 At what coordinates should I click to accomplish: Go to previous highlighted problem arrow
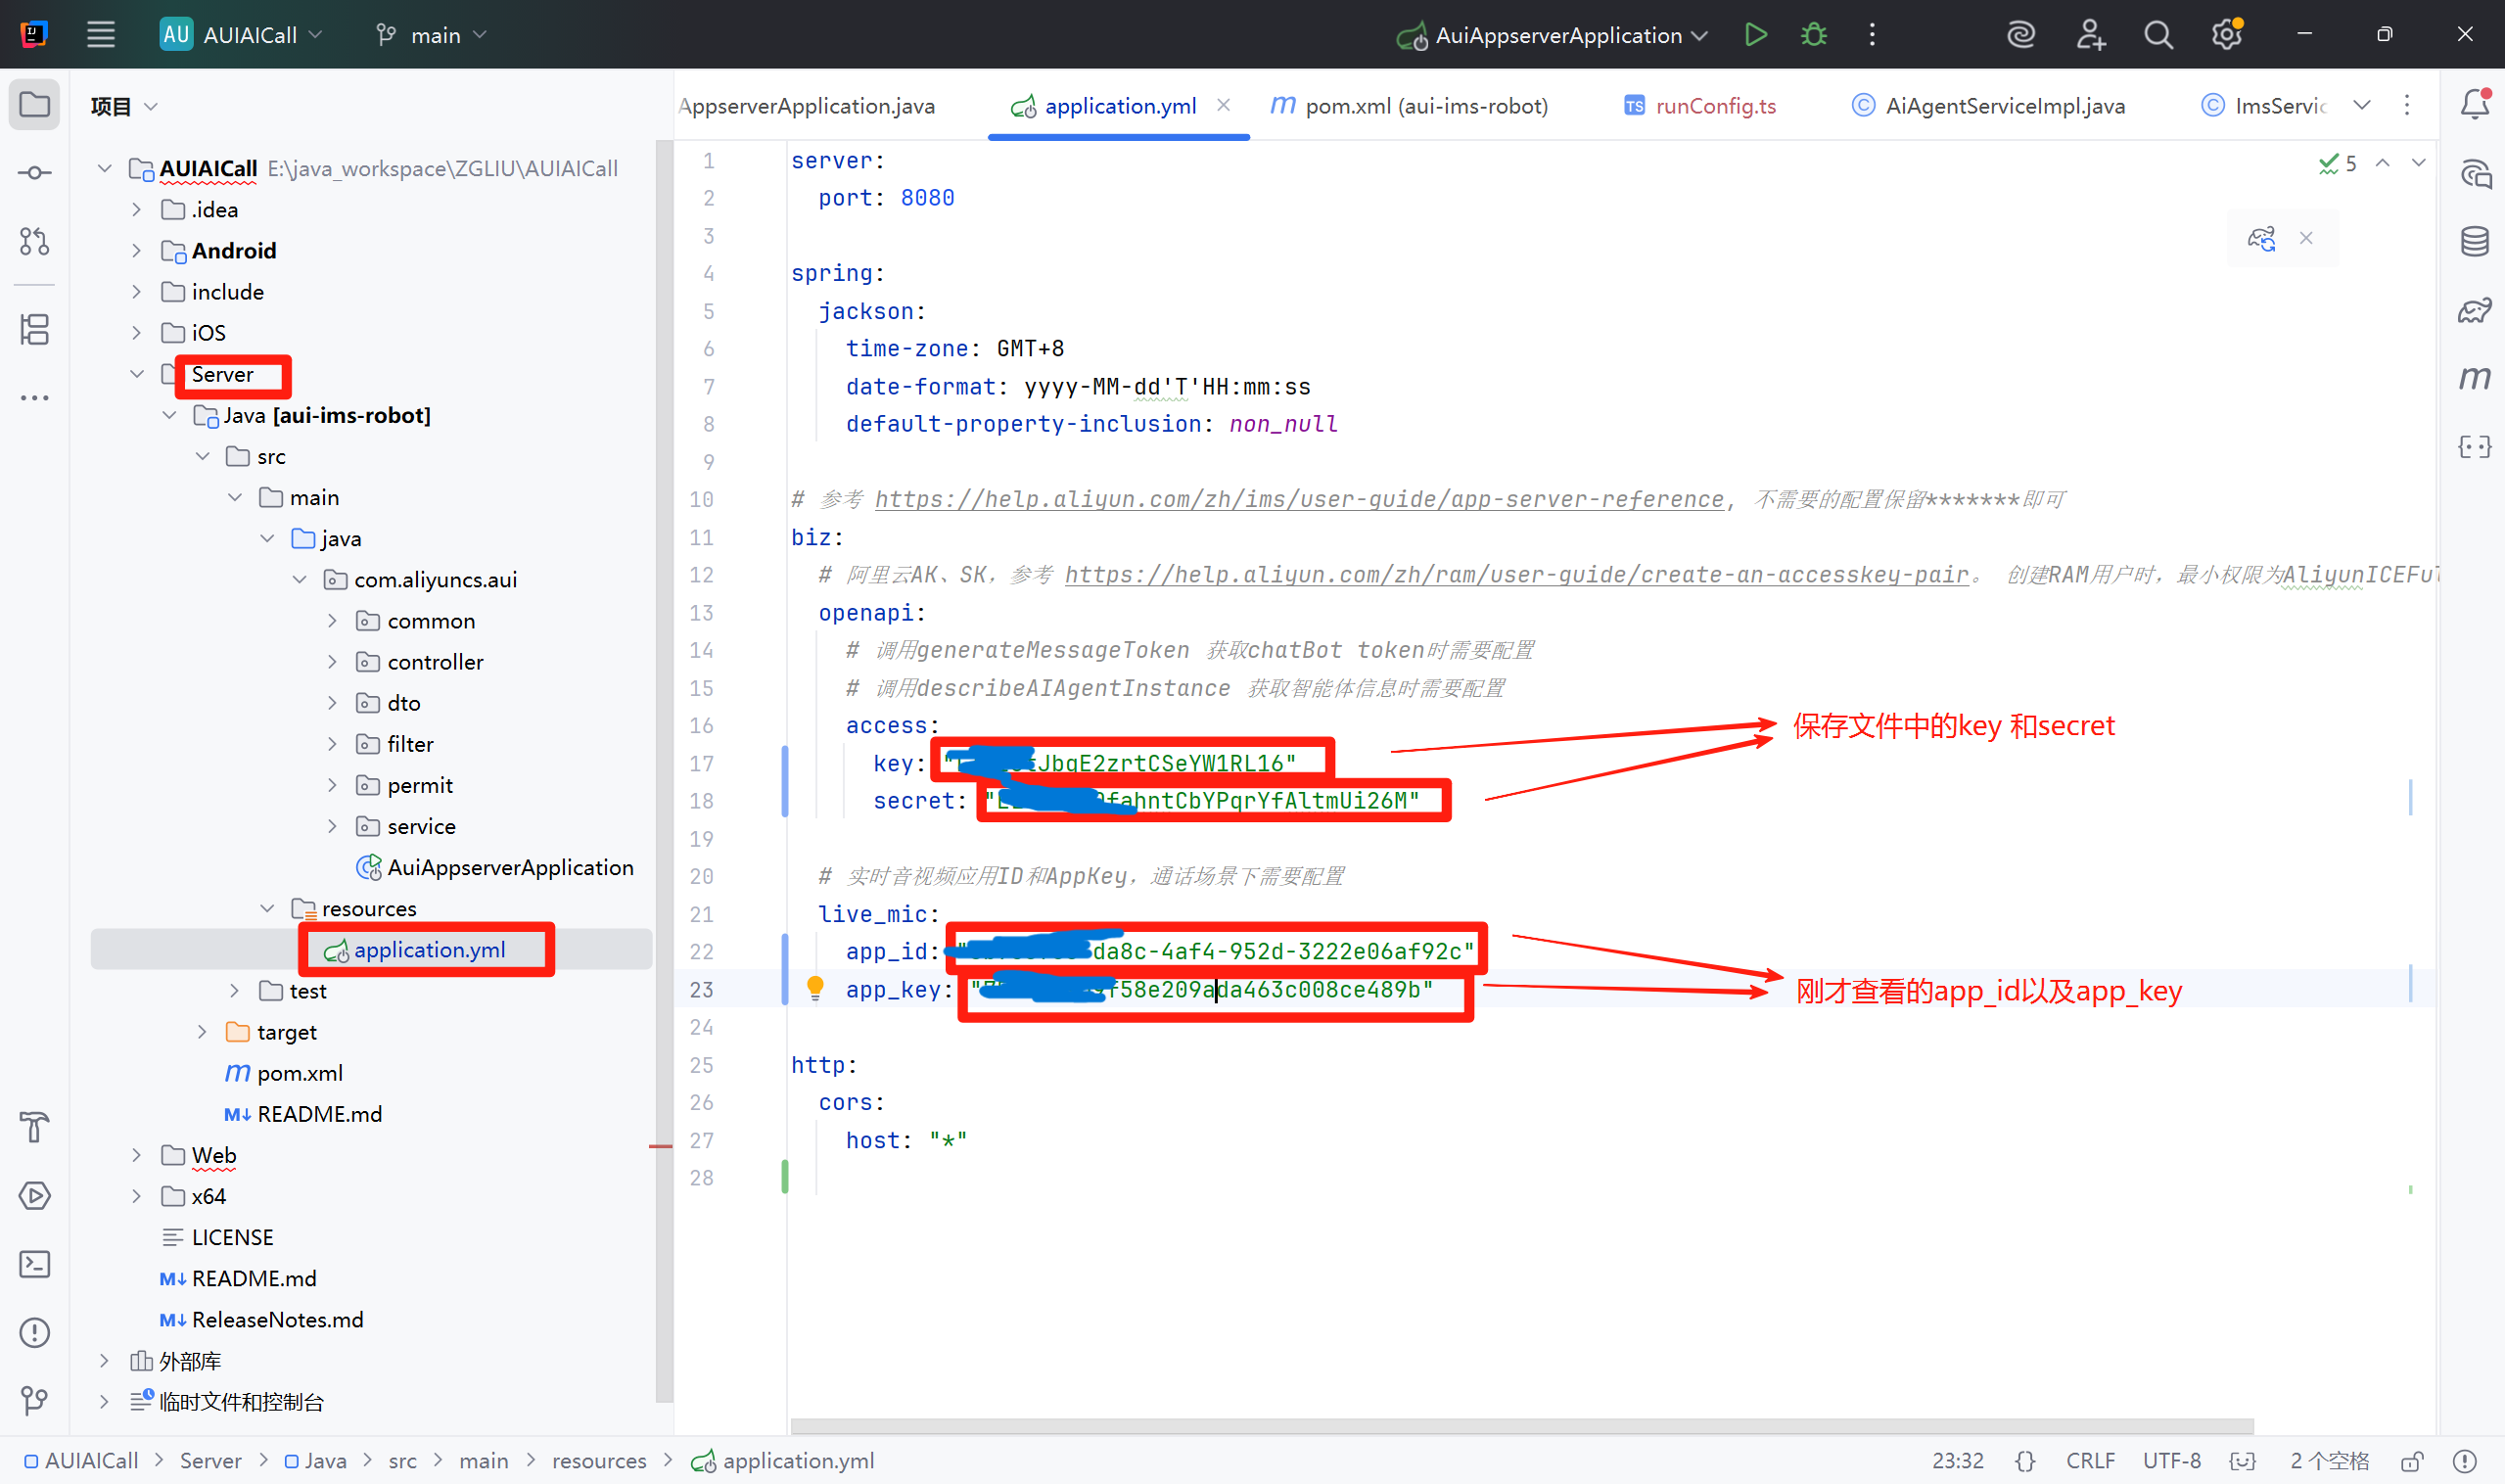2383,163
